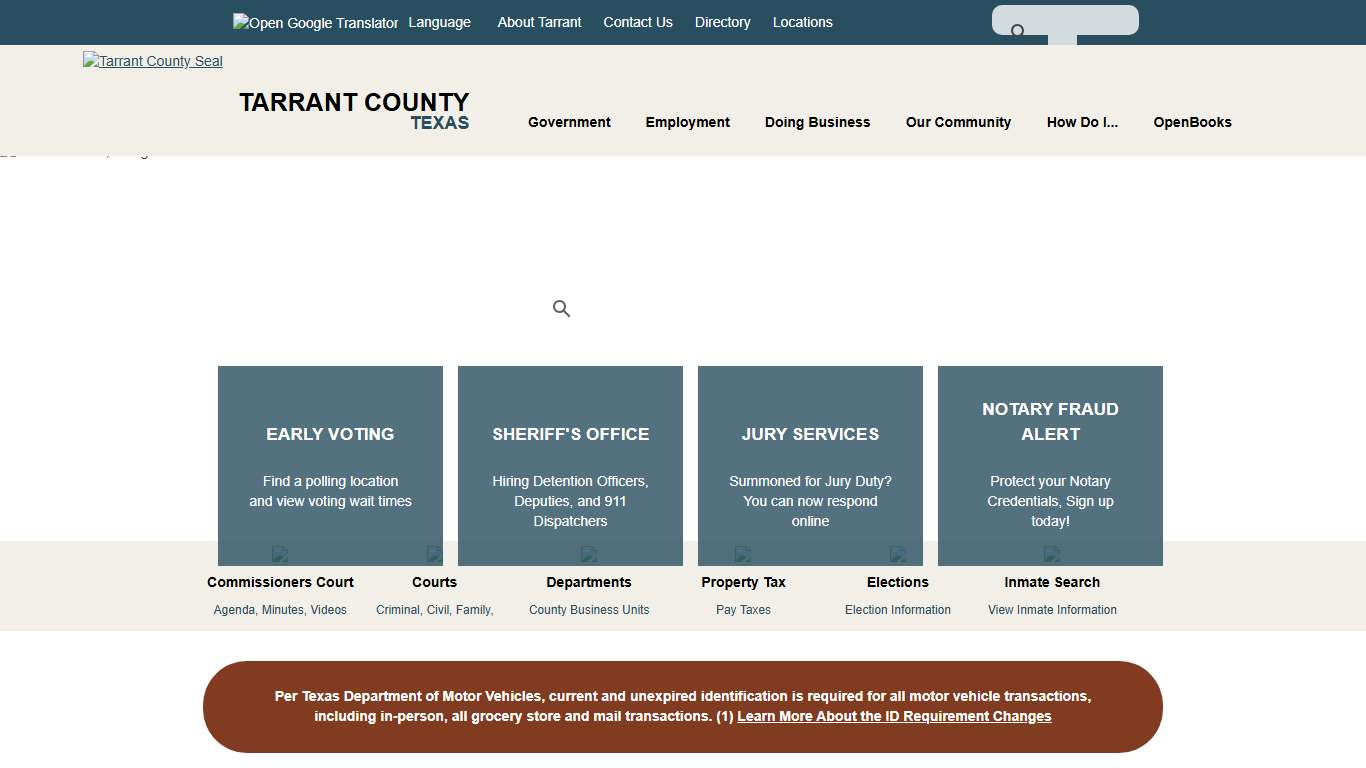Open the Doing Business menu

(x=817, y=122)
